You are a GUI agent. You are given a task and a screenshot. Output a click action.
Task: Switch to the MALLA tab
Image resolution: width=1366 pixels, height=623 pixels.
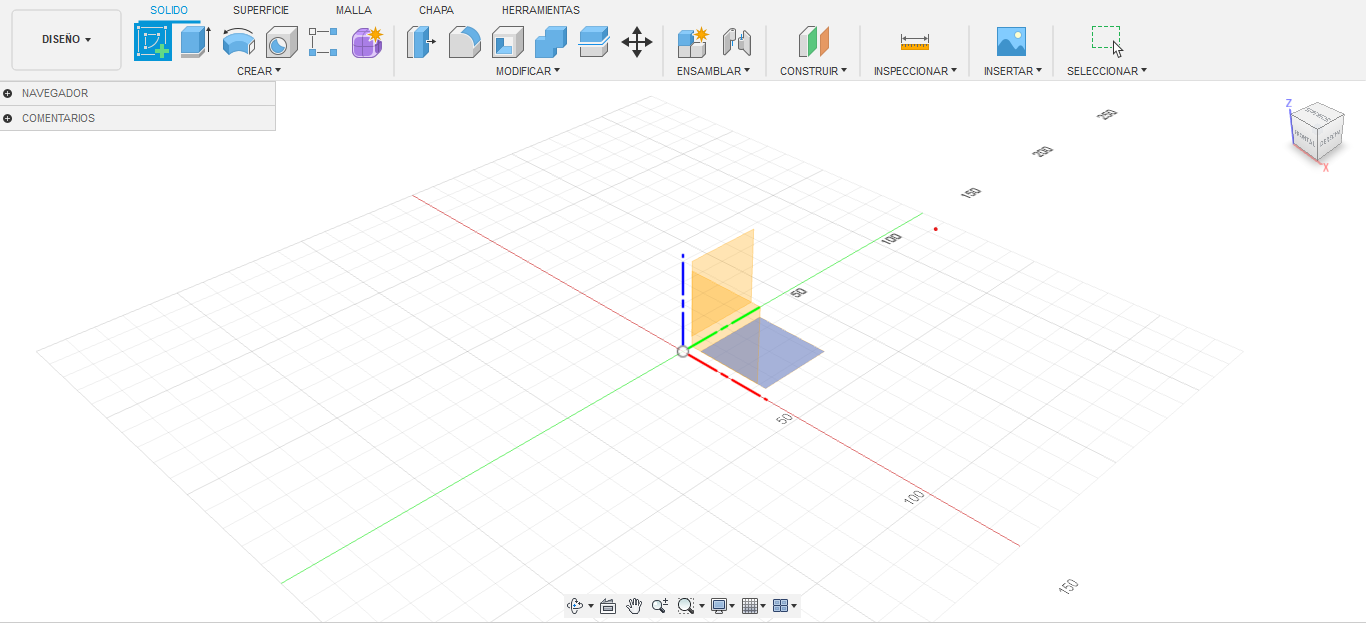tap(354, 10)
